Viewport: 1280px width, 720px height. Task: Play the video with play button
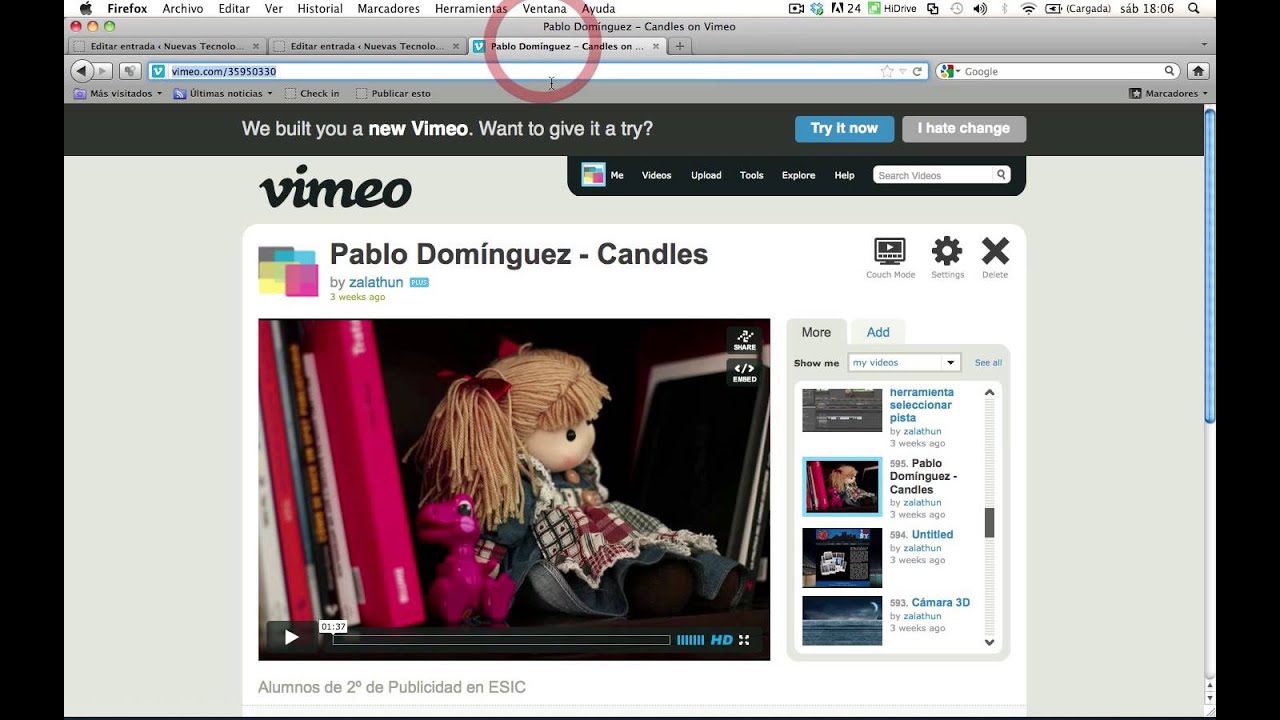pos(291,638)
